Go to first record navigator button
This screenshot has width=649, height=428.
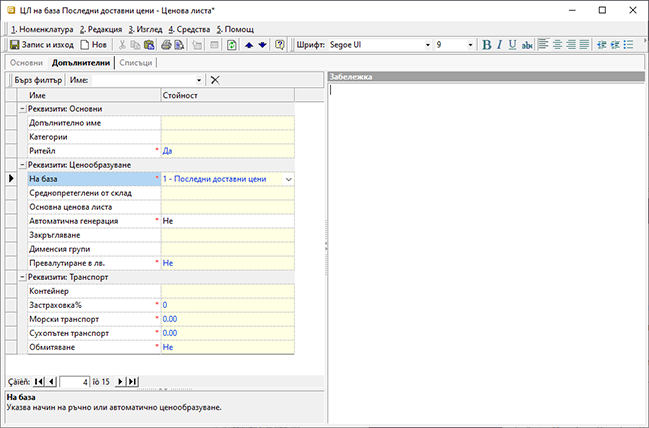39,382
